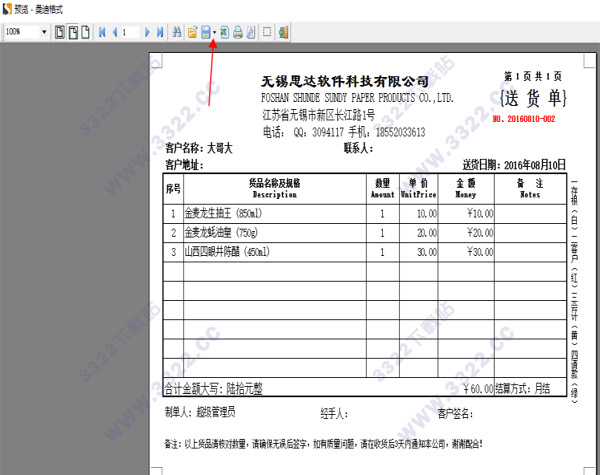Click the printer icon

pyautogui.click(x=238, y=32)
